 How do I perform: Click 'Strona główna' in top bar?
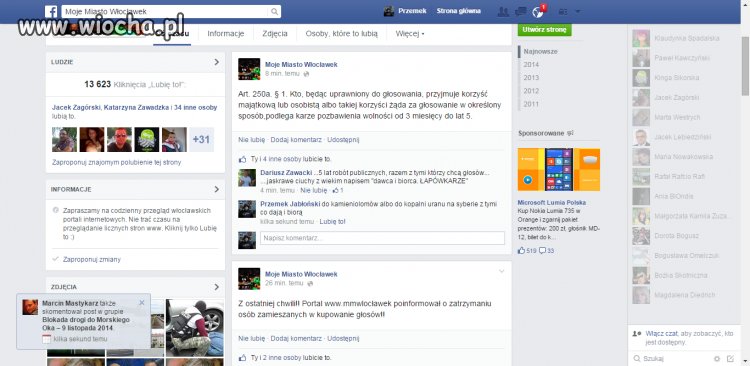click(458, 11)
